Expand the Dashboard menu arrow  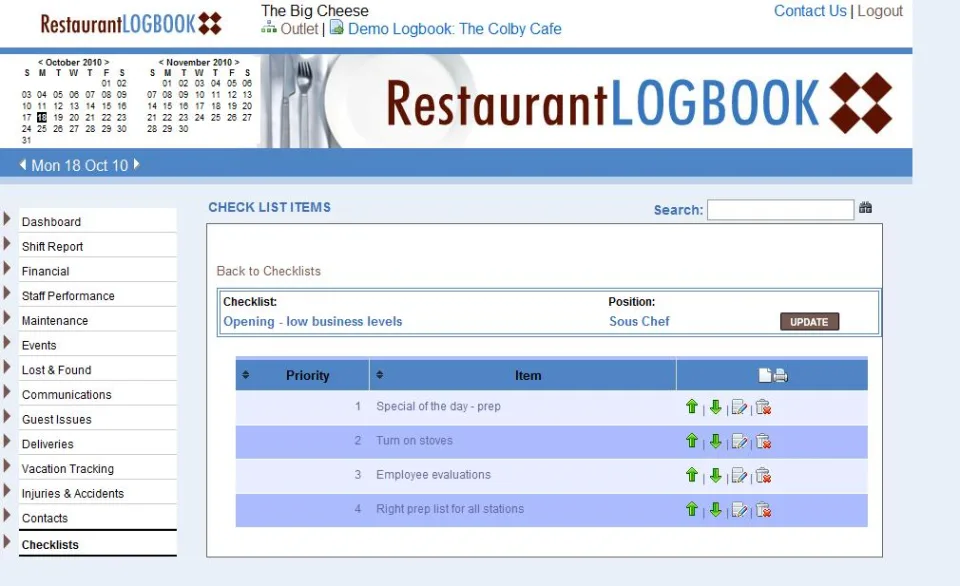[x=7, y=219]
